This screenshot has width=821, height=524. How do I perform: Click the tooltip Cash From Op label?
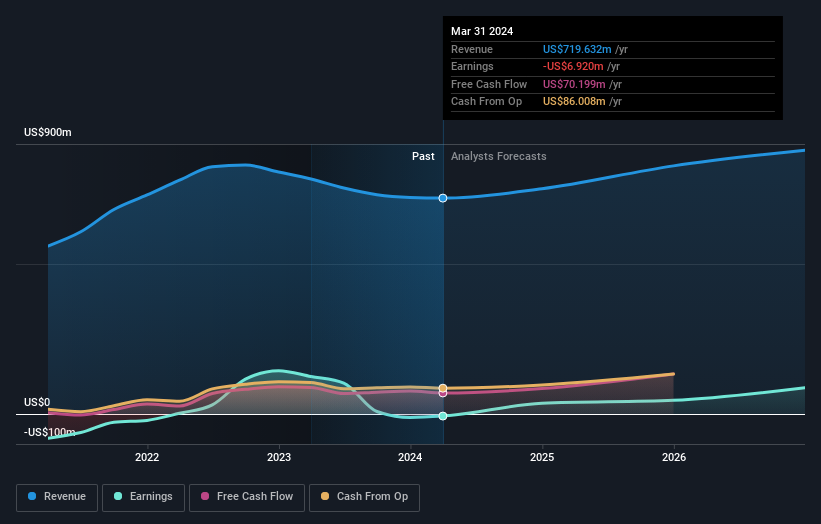pyautogui.click(x=486, y=102)
